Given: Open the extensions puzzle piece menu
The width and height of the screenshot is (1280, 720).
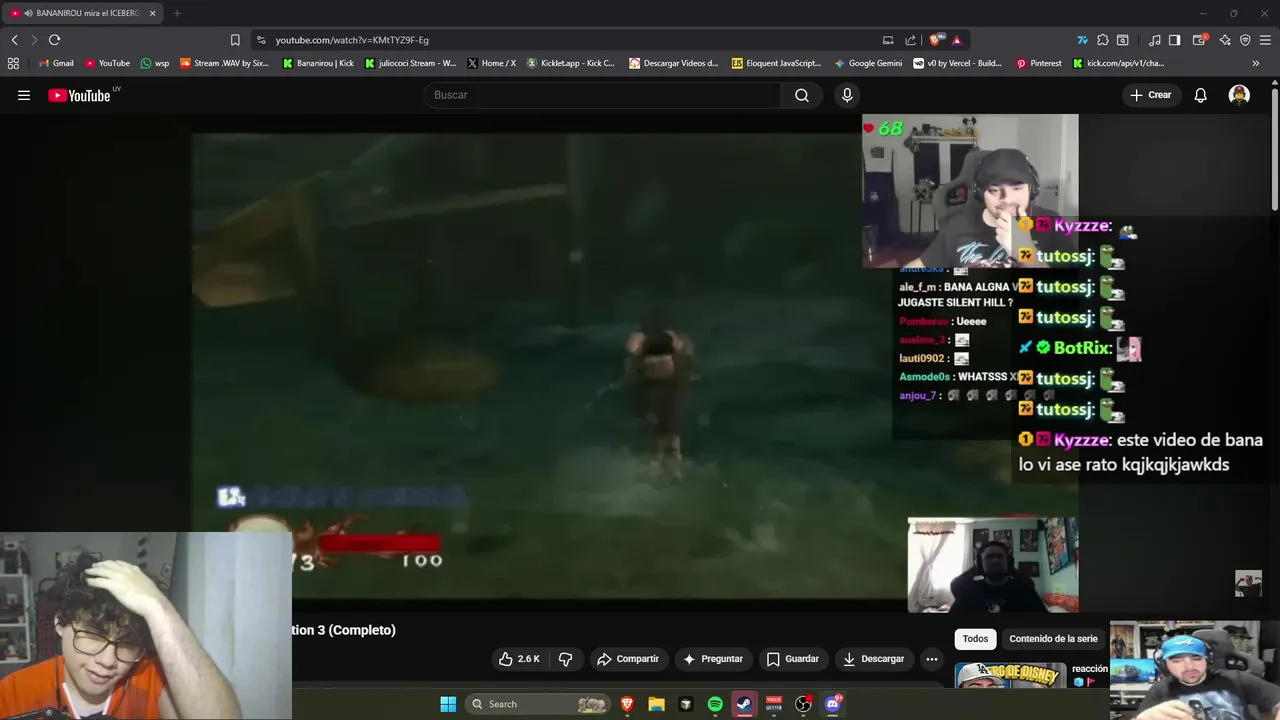Looking at the screenshot, I should 1102,40.
